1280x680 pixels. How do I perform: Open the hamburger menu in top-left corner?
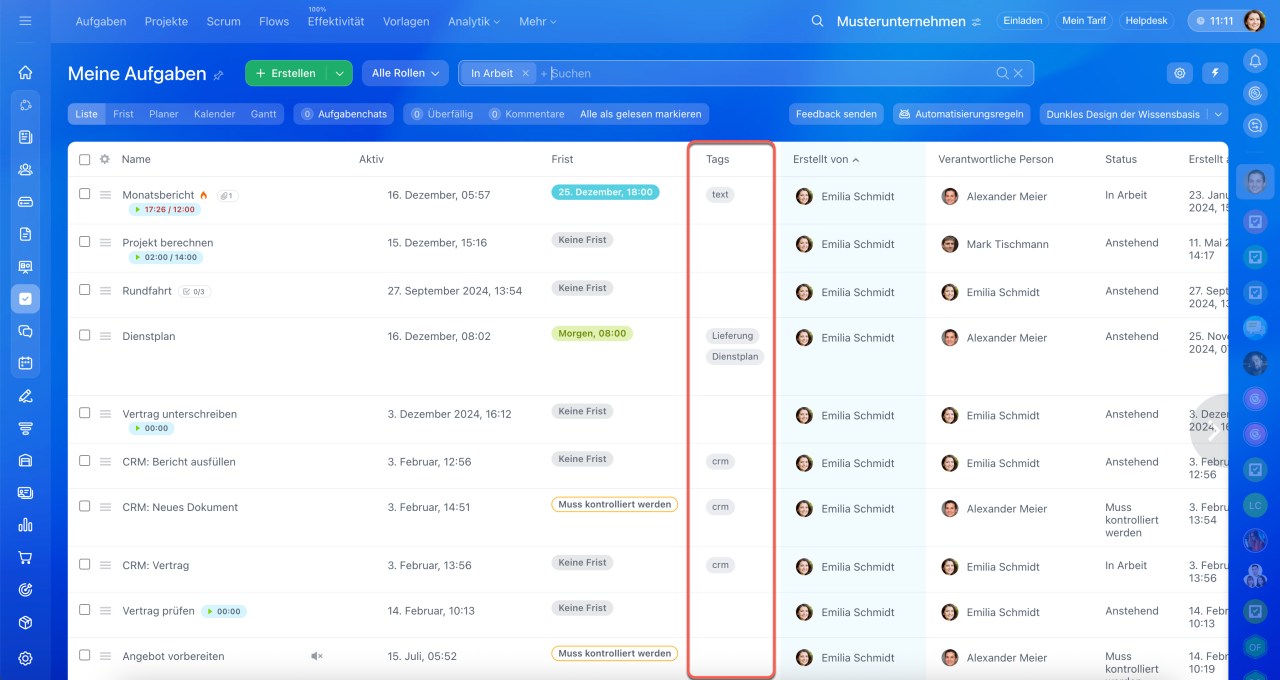[25, 21]
